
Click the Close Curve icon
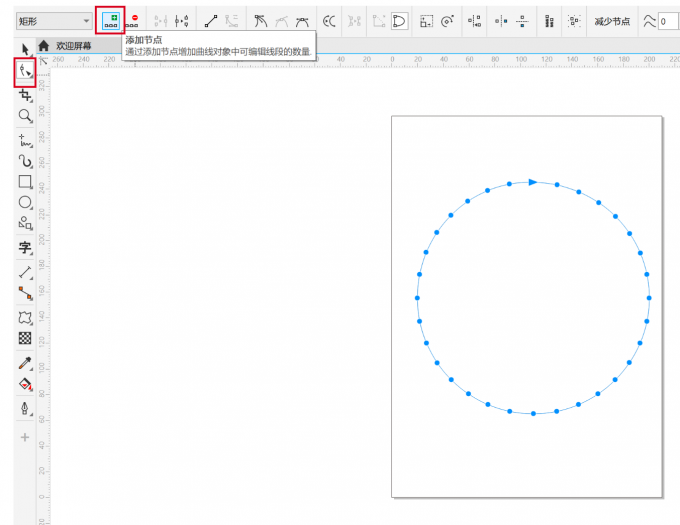tap(399, 21)
